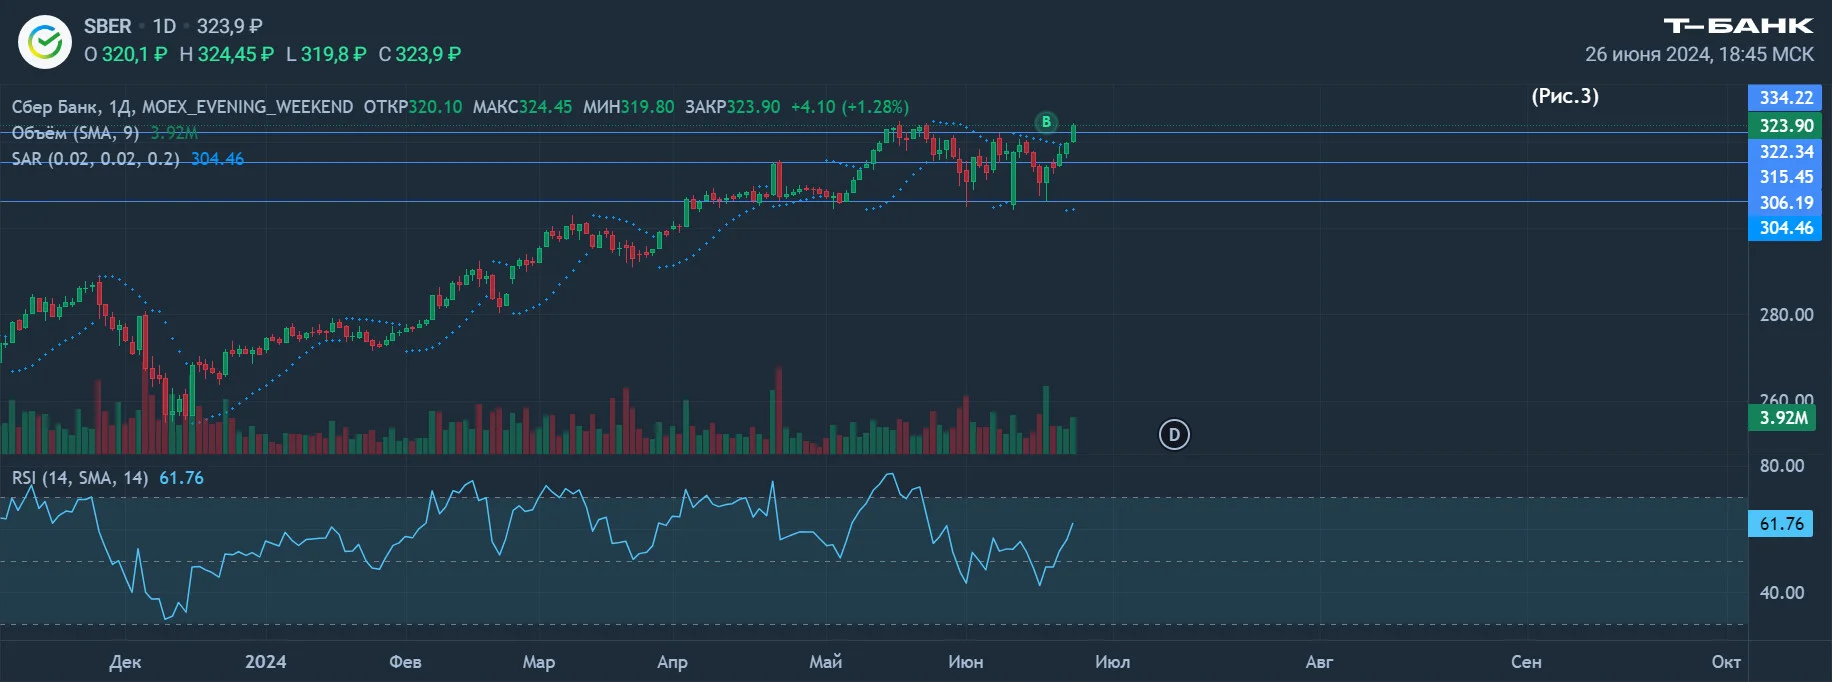
Task: Click the 323,9 ₽ price in header
Action: (230, 26)
